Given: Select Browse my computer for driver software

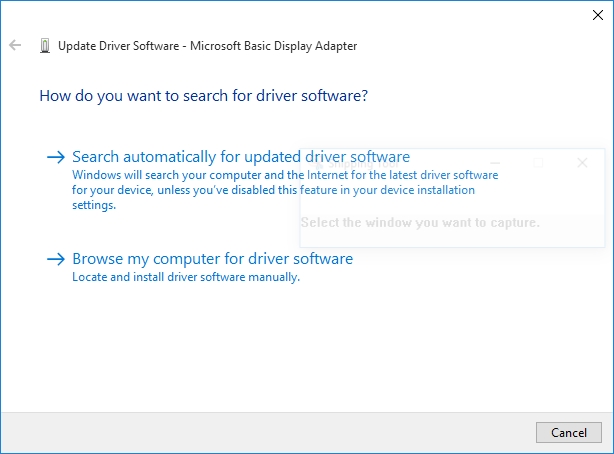Looking at the screenshot, I should tap(212, 259).
